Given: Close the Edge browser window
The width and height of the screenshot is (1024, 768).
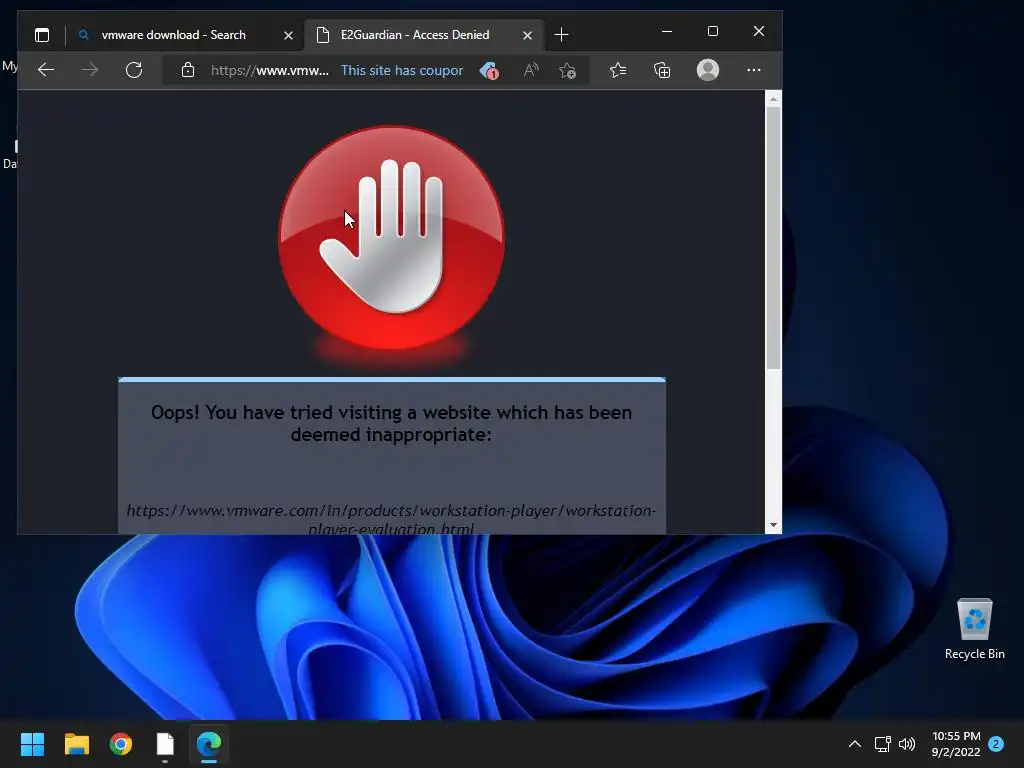Looking at the screenshot, I should tap(758, 31).
